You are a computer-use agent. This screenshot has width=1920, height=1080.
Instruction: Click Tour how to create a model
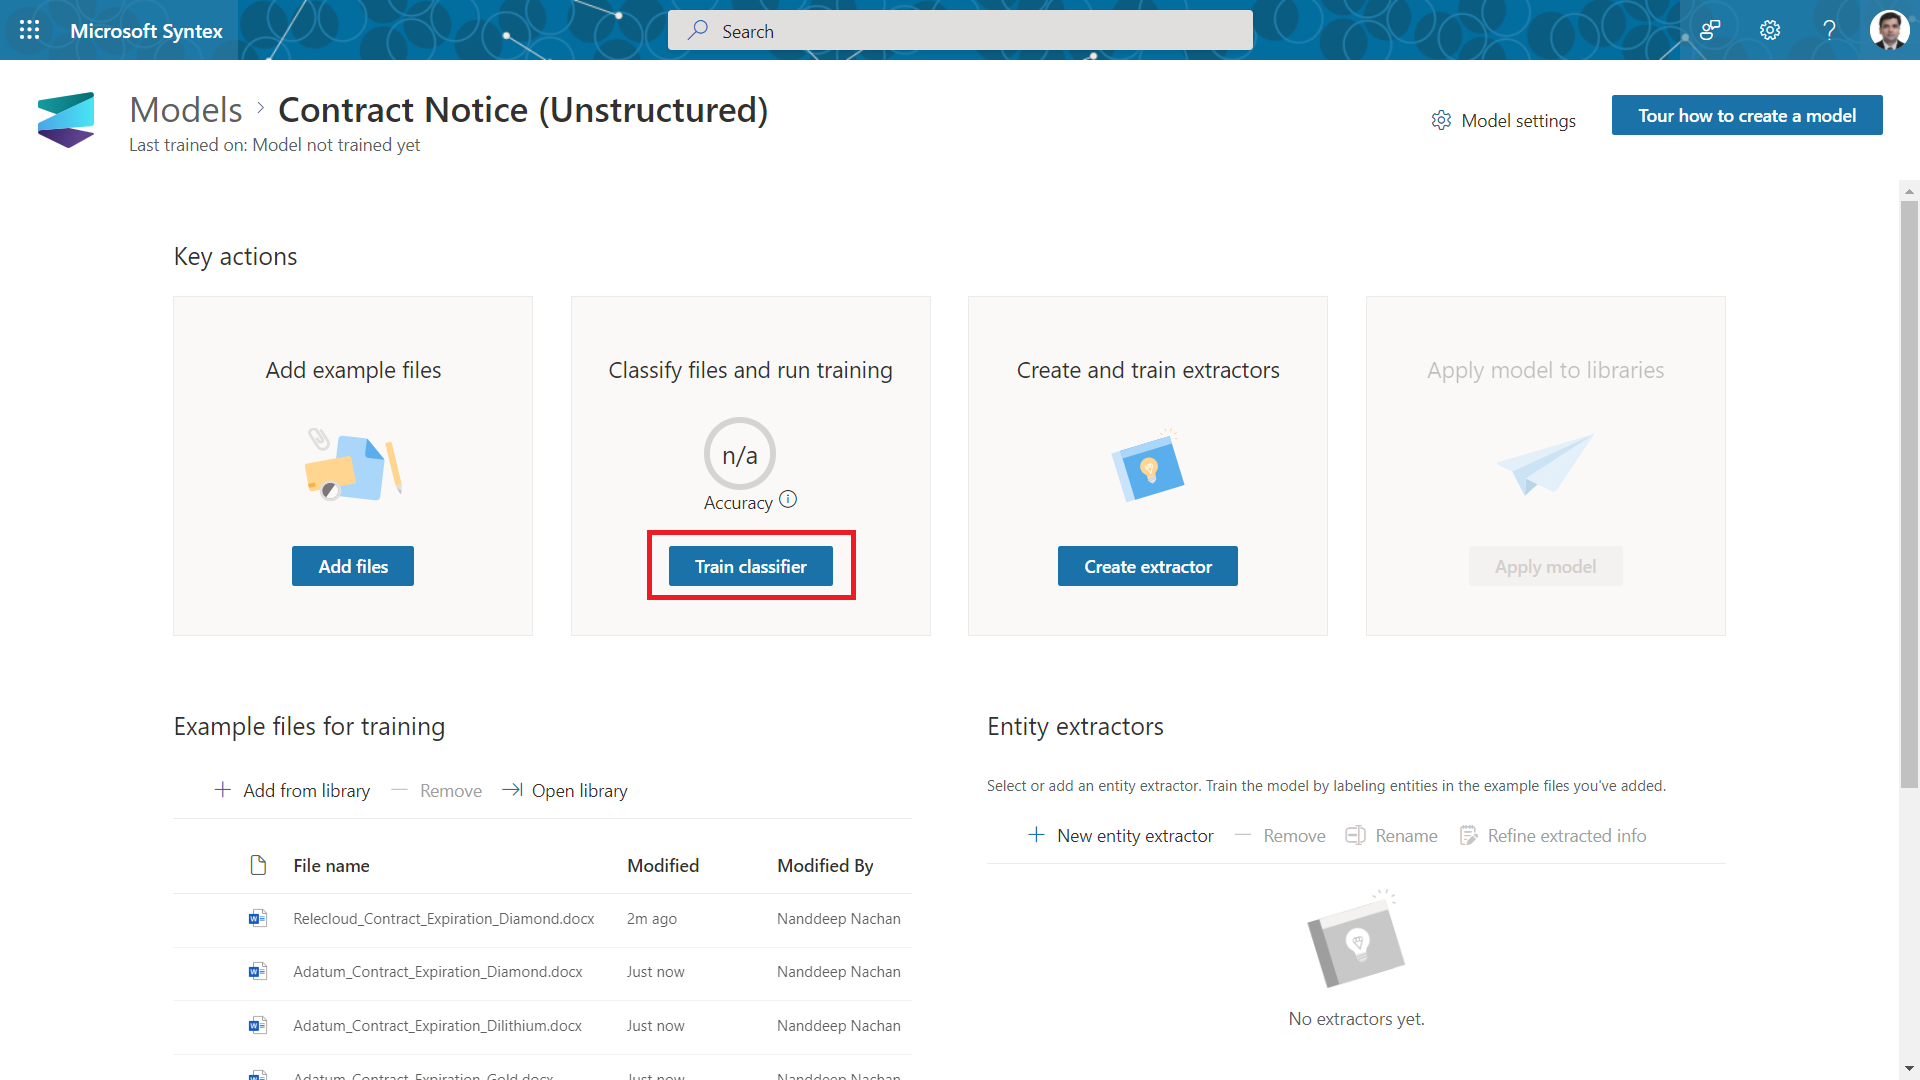[1746, 115]
